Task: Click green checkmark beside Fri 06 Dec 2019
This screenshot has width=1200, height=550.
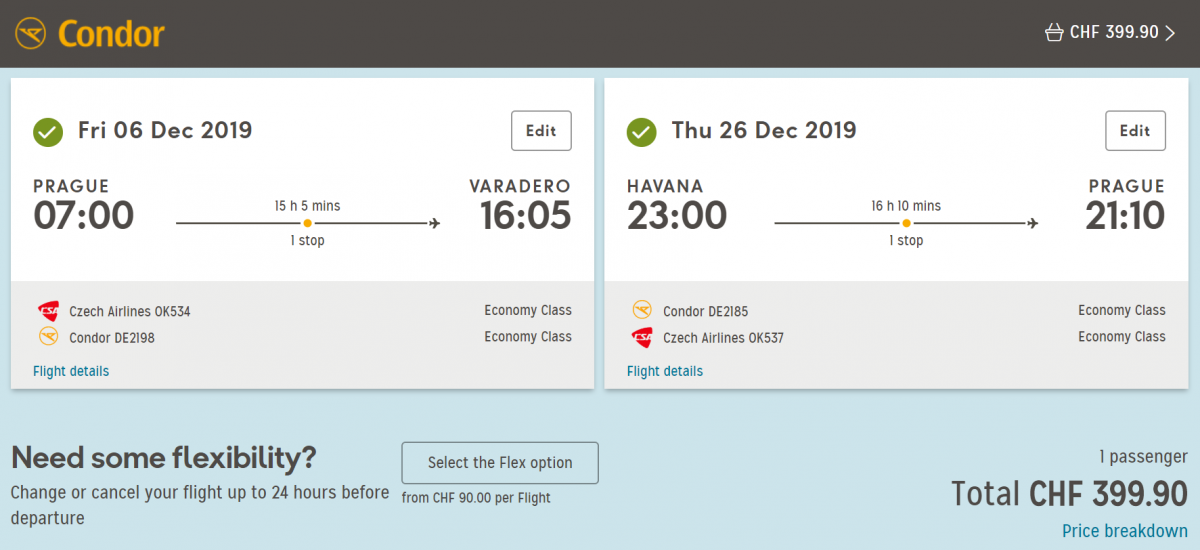Action: point(47,131)
